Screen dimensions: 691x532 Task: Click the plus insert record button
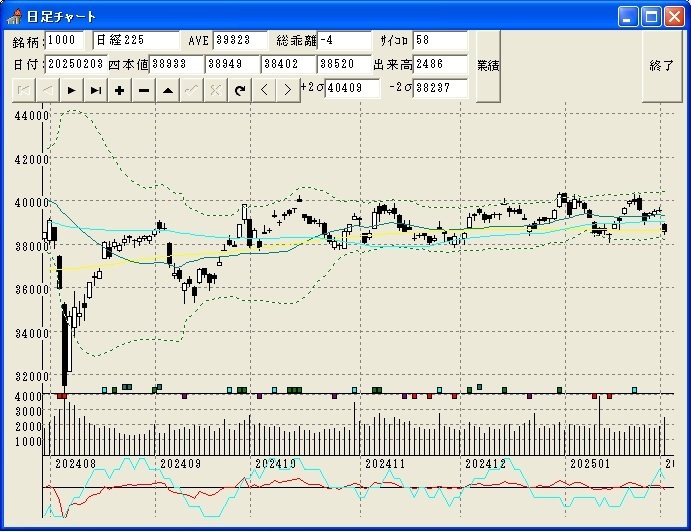[119, 90]
